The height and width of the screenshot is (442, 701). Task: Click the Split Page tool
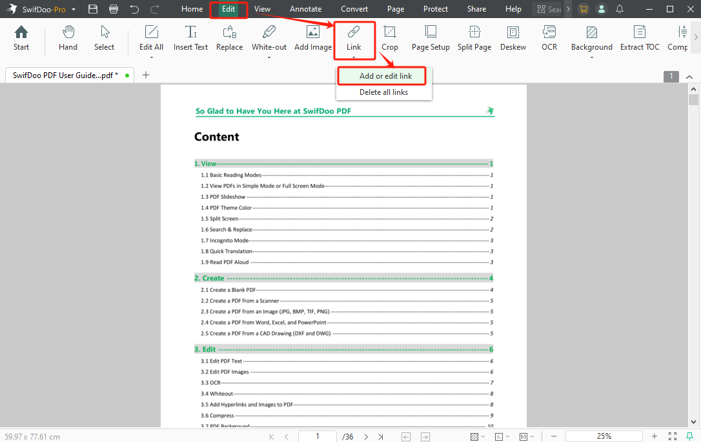click(x=474, y=38)
